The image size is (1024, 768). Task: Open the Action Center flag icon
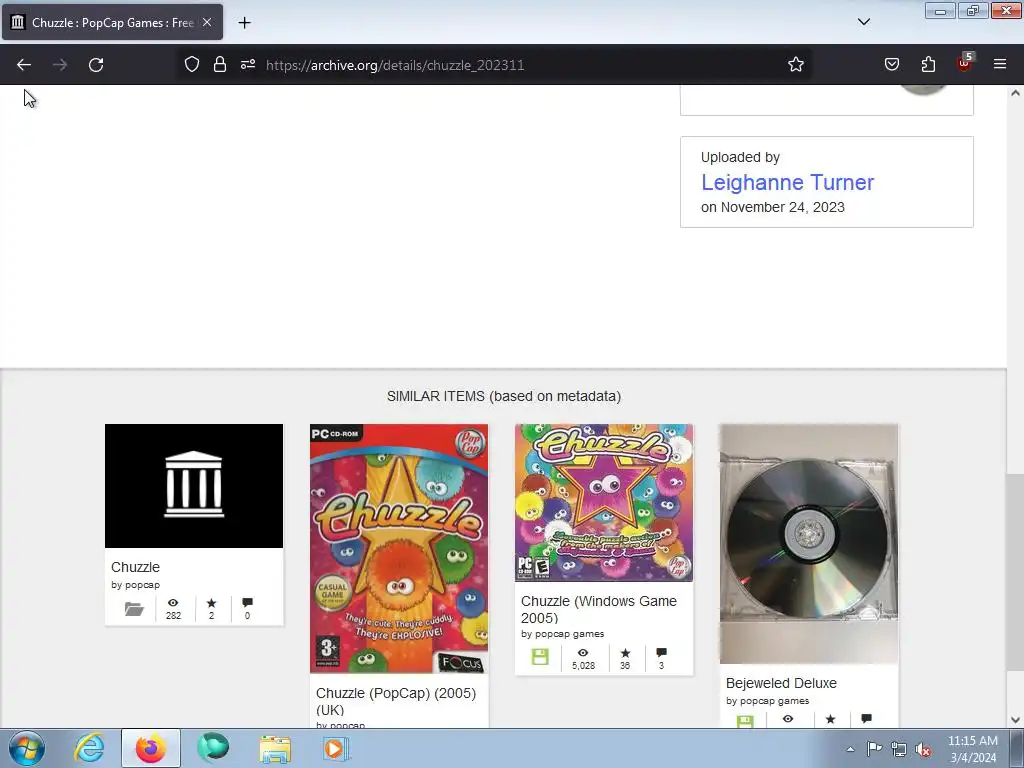pos(874,749)
